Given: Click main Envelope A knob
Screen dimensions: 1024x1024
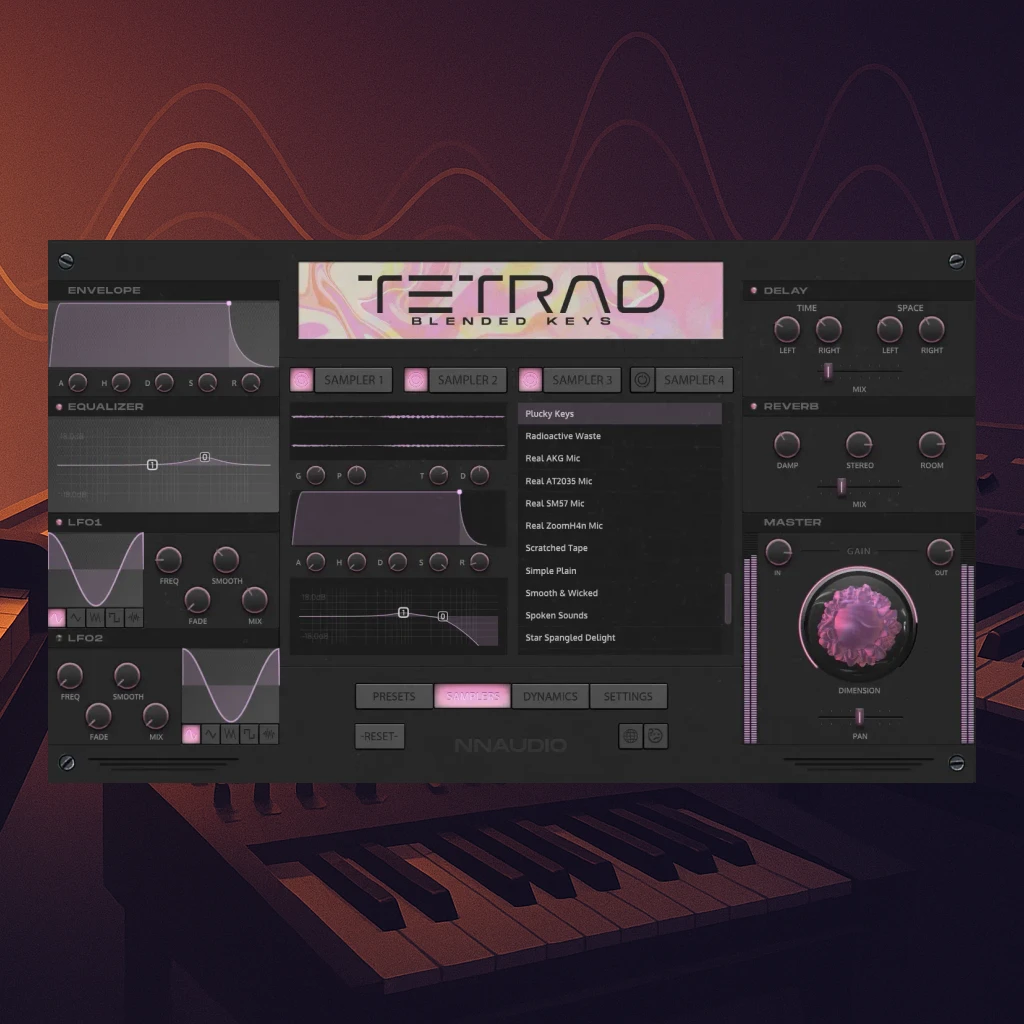Looking at the screenshot, I should 78,383.
